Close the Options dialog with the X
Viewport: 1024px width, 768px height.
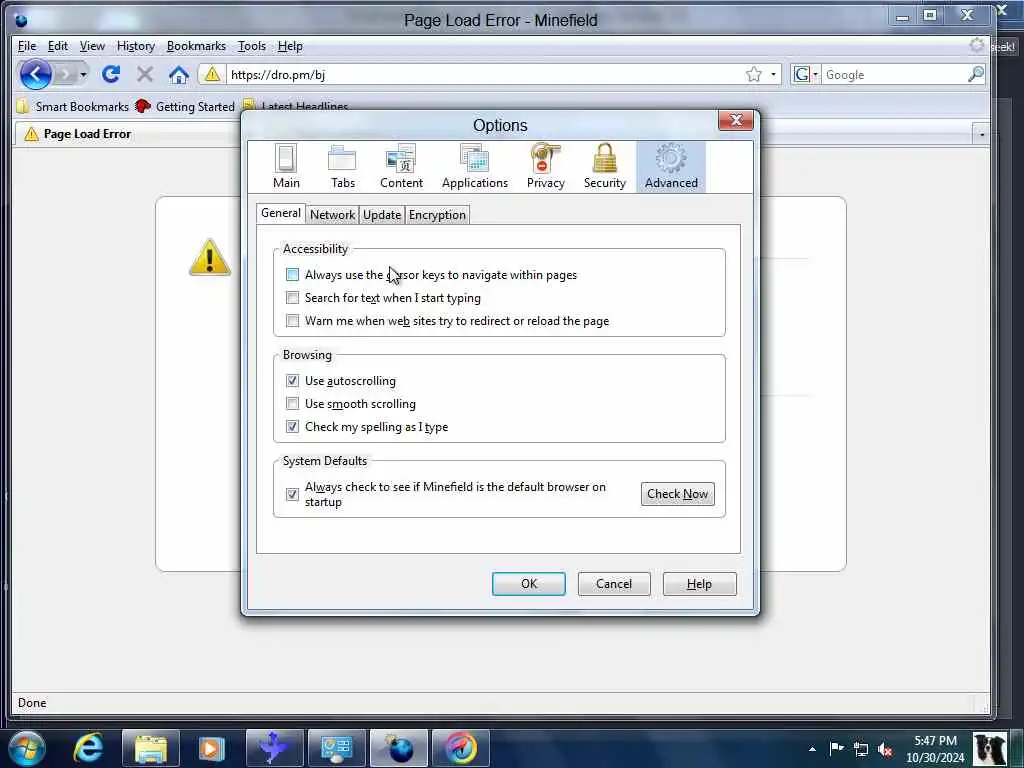click(x=735, y=120)
